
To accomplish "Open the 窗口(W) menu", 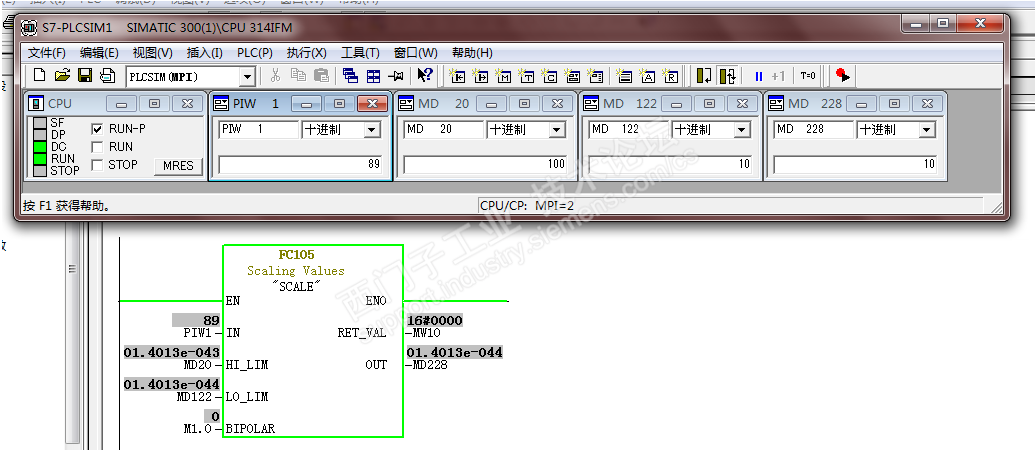I will coord(415,53).
